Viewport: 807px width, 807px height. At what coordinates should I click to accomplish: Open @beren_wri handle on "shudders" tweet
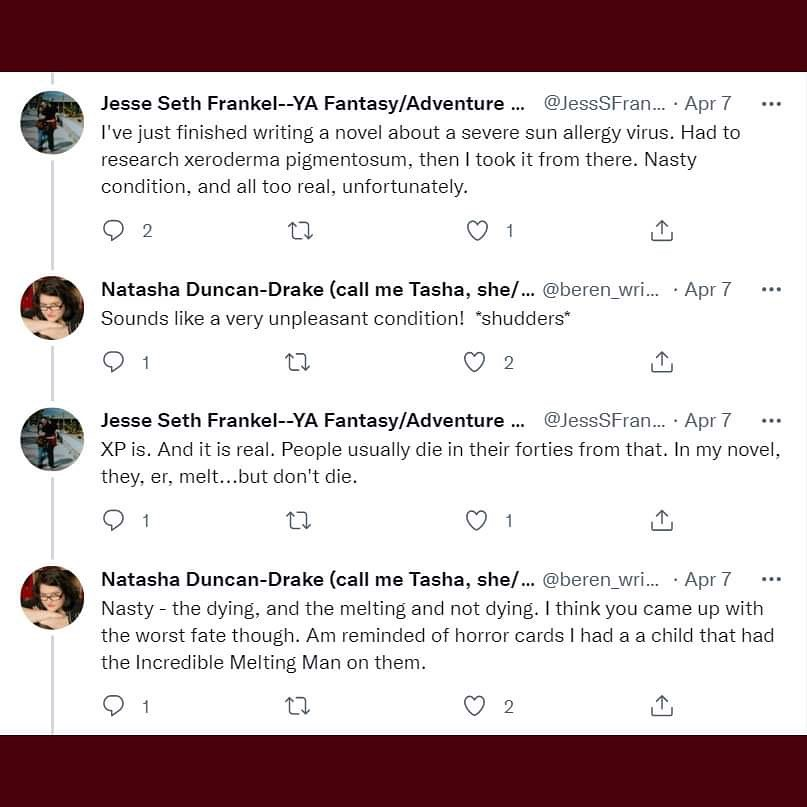tap(601, 290)
